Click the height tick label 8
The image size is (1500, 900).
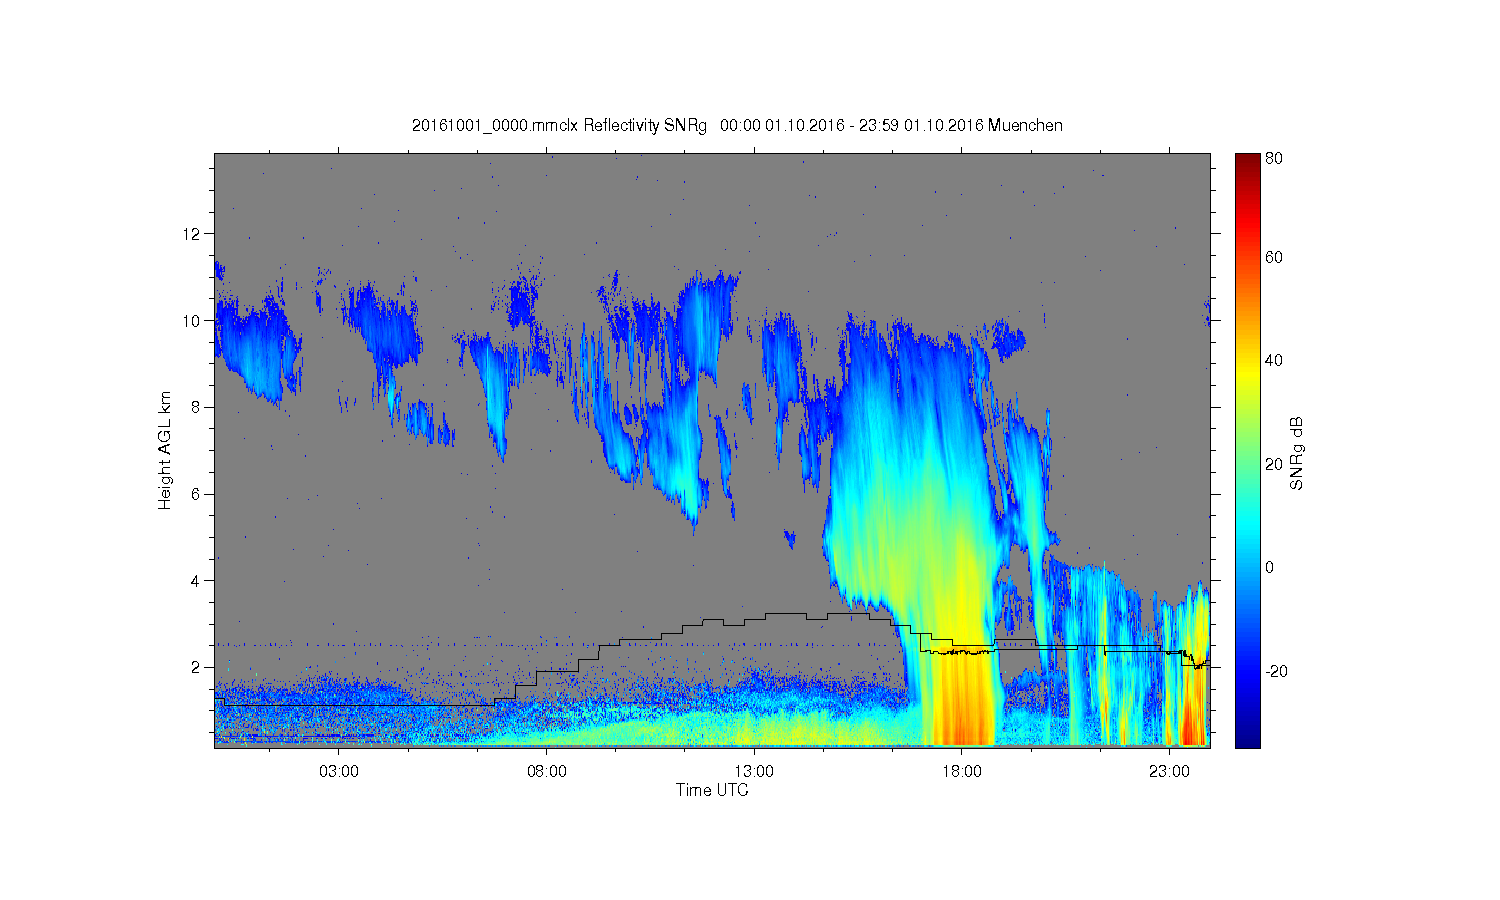pyautogui.click(x=196, y=407)
